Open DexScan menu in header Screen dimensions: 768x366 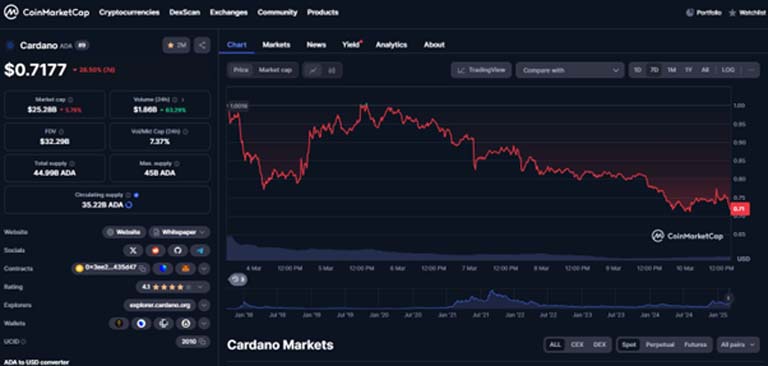coord(185,13)
